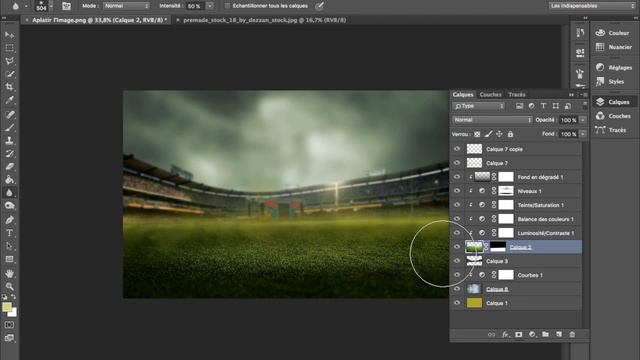Click the link layers icon
The image size is (640, 360).
(x=491, y=334)
